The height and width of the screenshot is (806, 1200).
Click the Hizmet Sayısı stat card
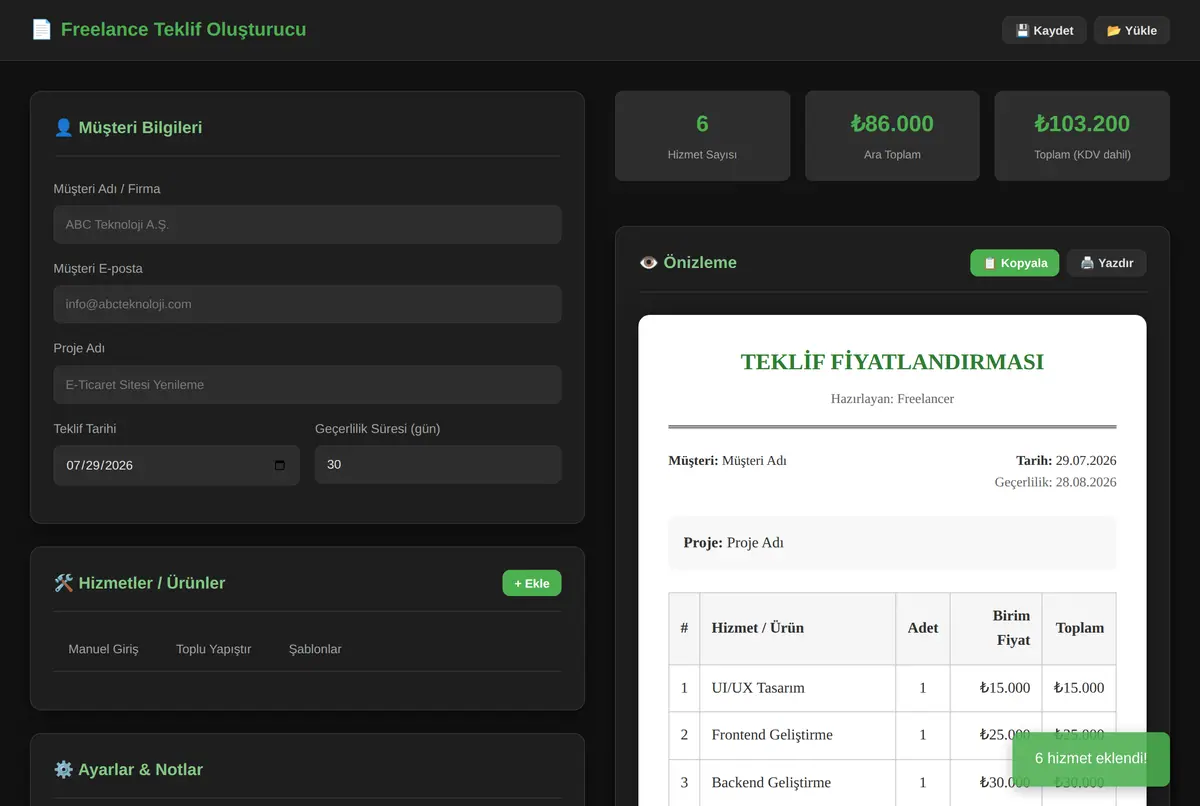click(702, 136)
